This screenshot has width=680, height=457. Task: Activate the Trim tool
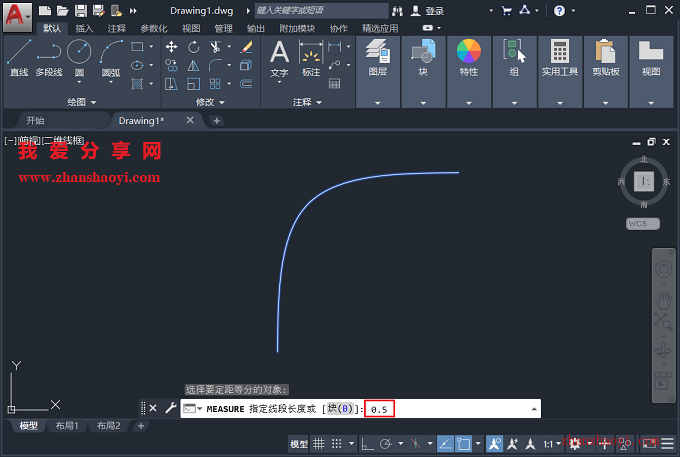coord(215,47)
